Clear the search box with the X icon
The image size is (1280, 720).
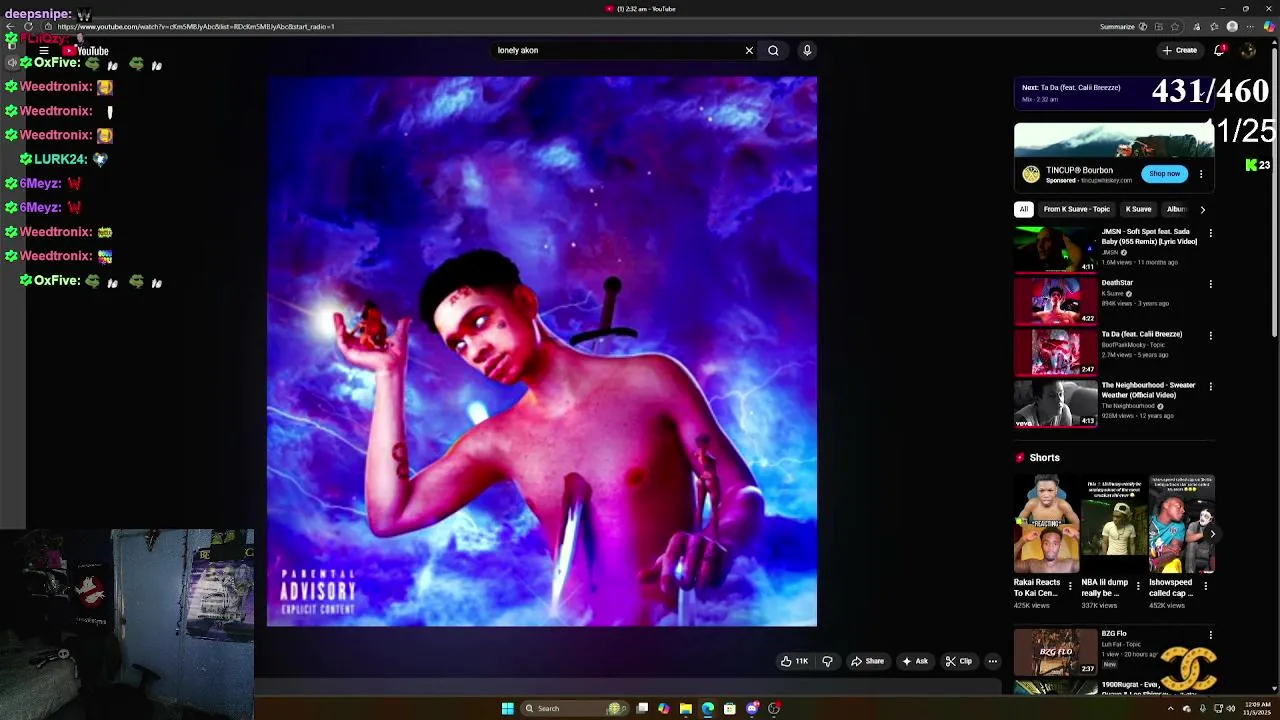(x=749, y=50)
